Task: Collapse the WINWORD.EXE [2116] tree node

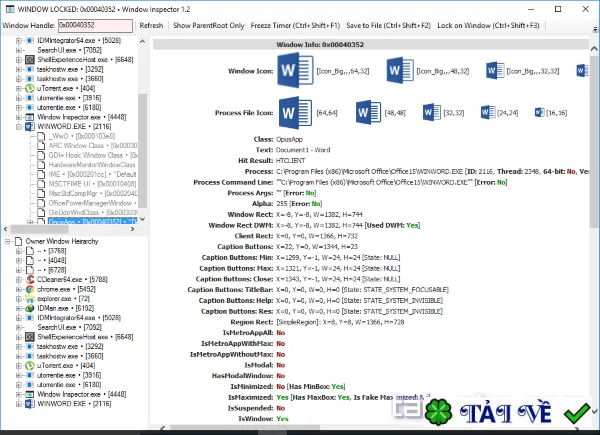Action: 18,127
